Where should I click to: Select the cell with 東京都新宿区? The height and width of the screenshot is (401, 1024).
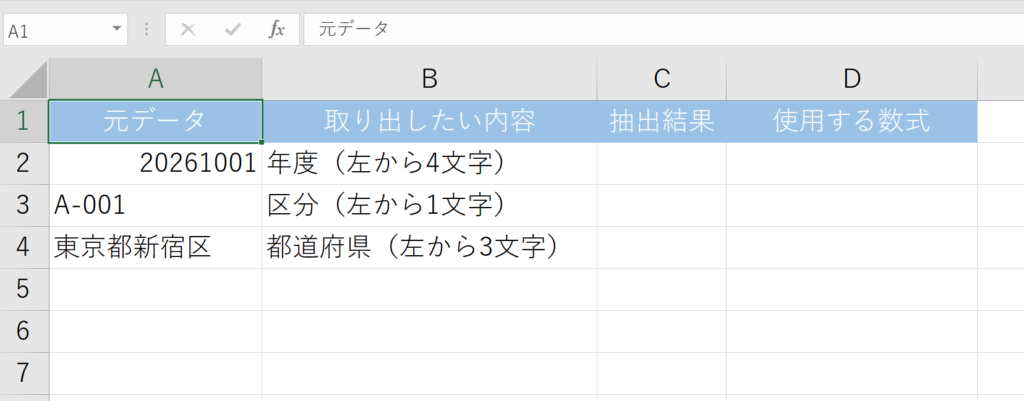(155, 247)
